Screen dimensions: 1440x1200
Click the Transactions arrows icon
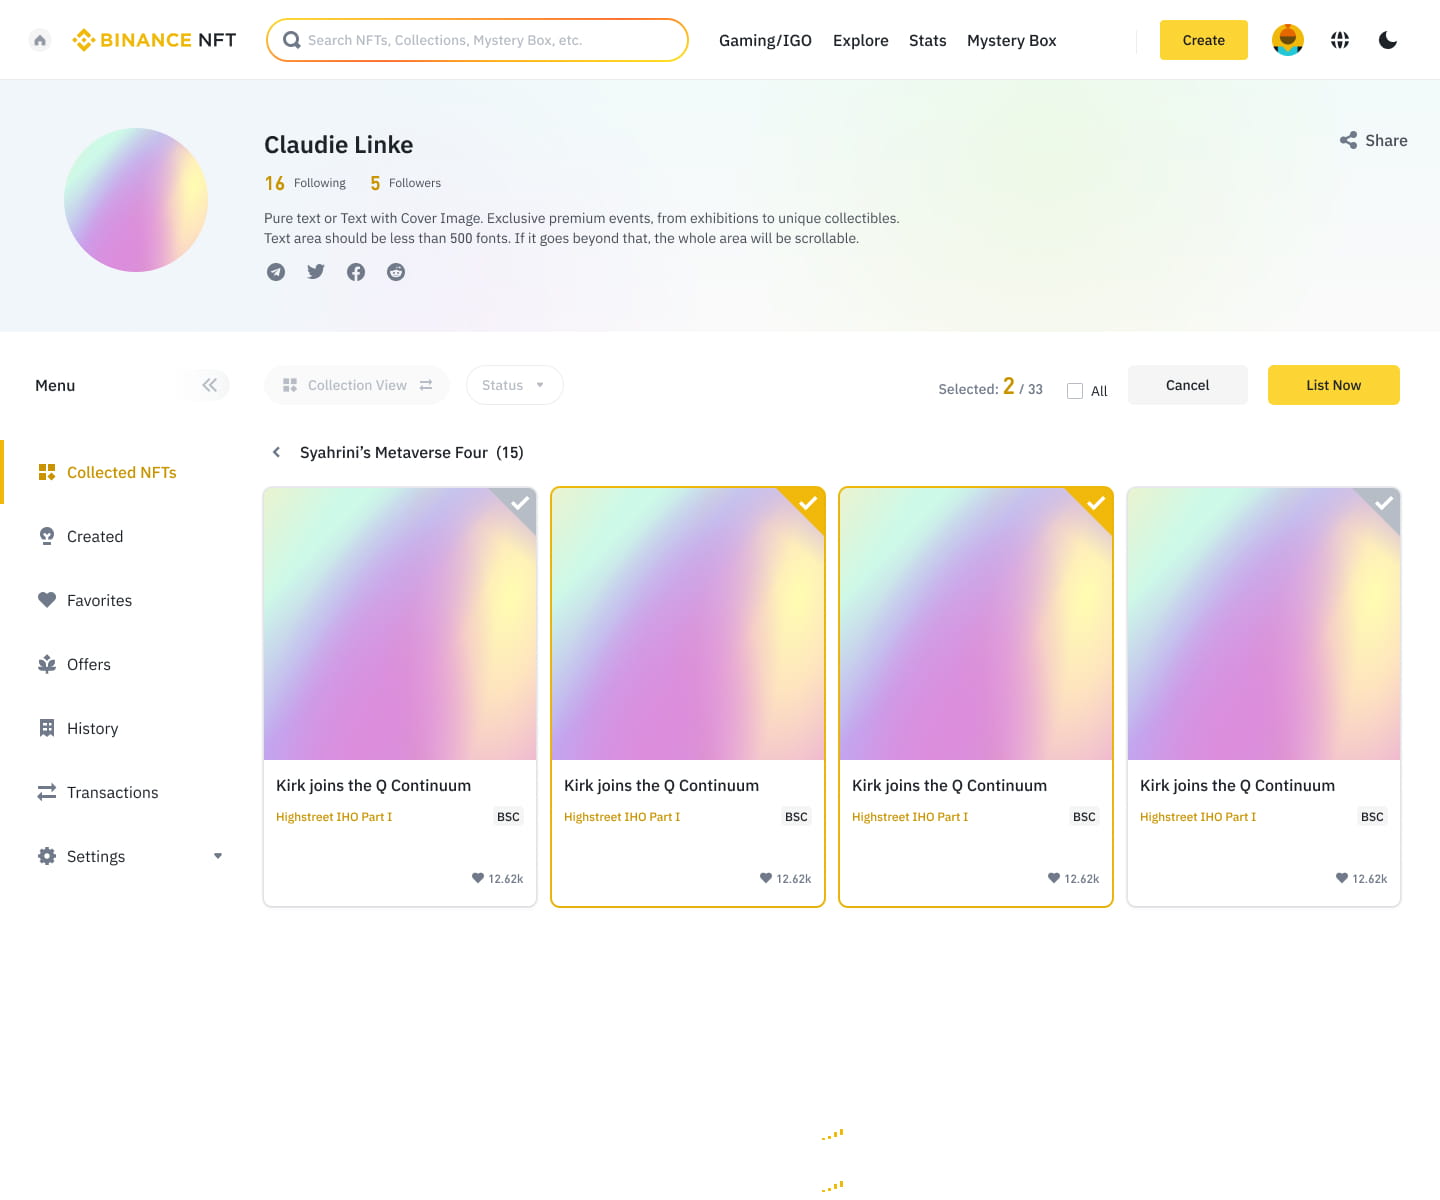click(x=47, y=792)
